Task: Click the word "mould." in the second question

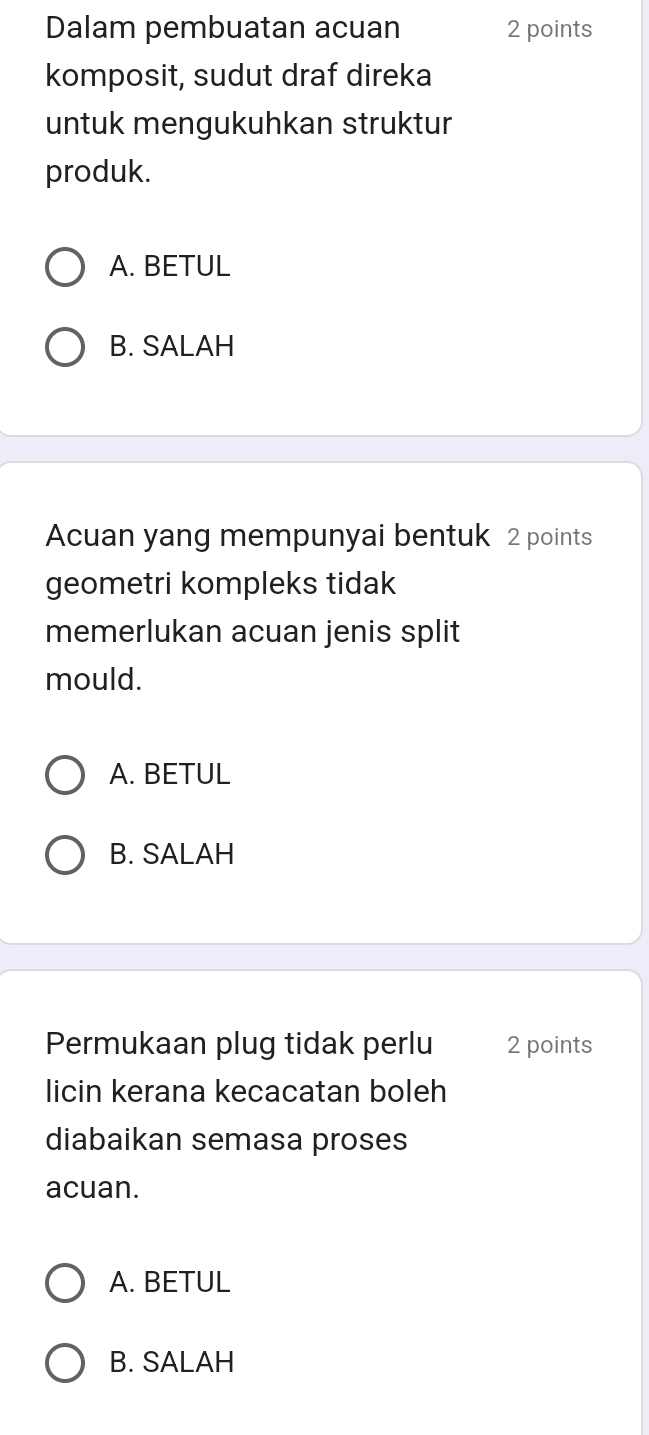Action: click(x=94, y=680)
